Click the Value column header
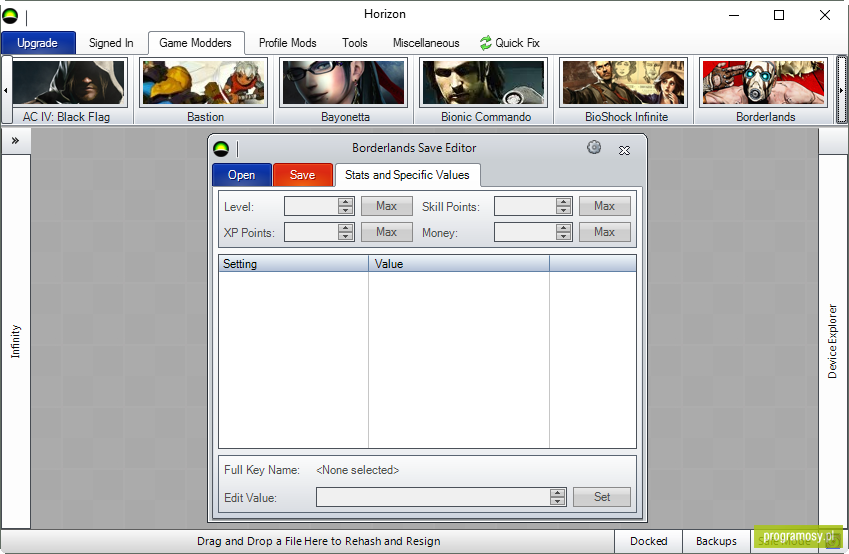 click(459, 264)
